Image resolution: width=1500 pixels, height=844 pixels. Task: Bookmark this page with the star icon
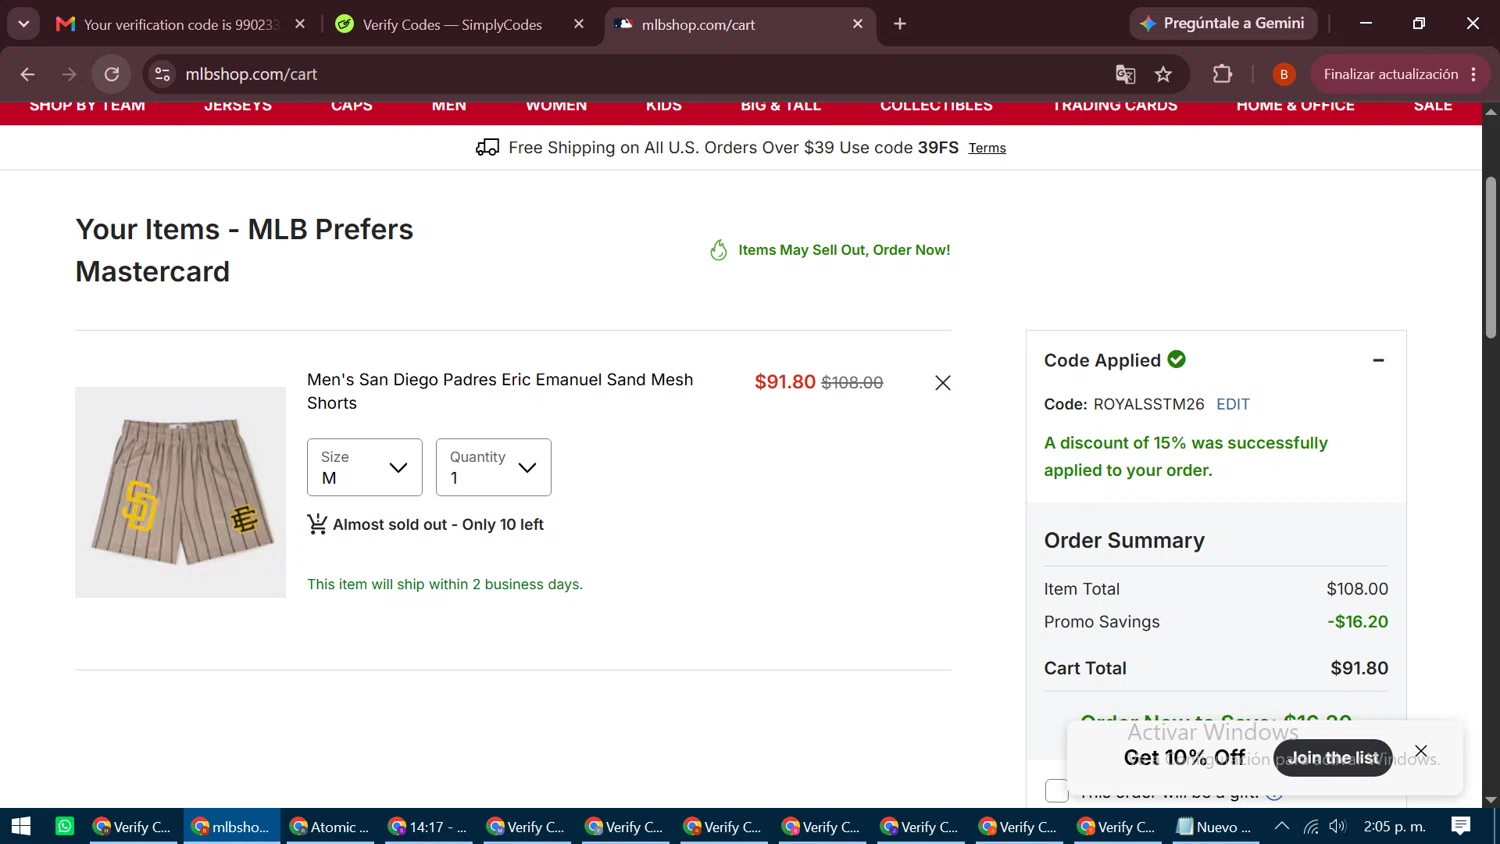click(x=1163, y=74)
